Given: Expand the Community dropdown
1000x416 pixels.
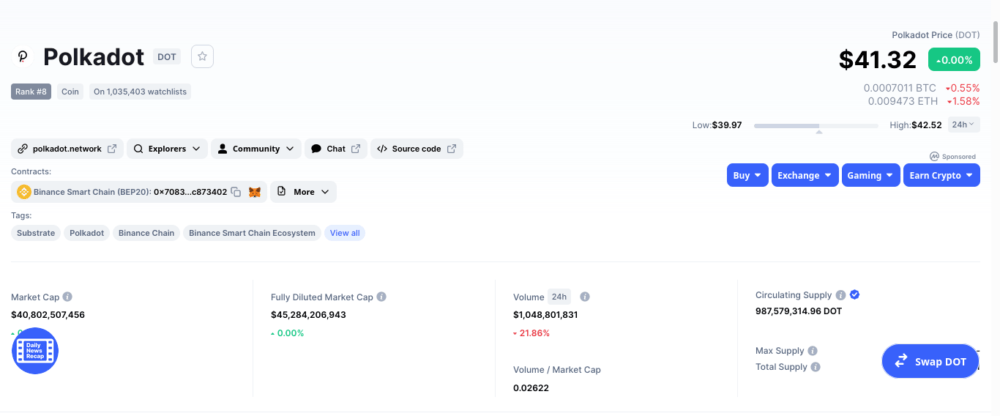Looking at the screenshot, I should click(x=257, y=149).
